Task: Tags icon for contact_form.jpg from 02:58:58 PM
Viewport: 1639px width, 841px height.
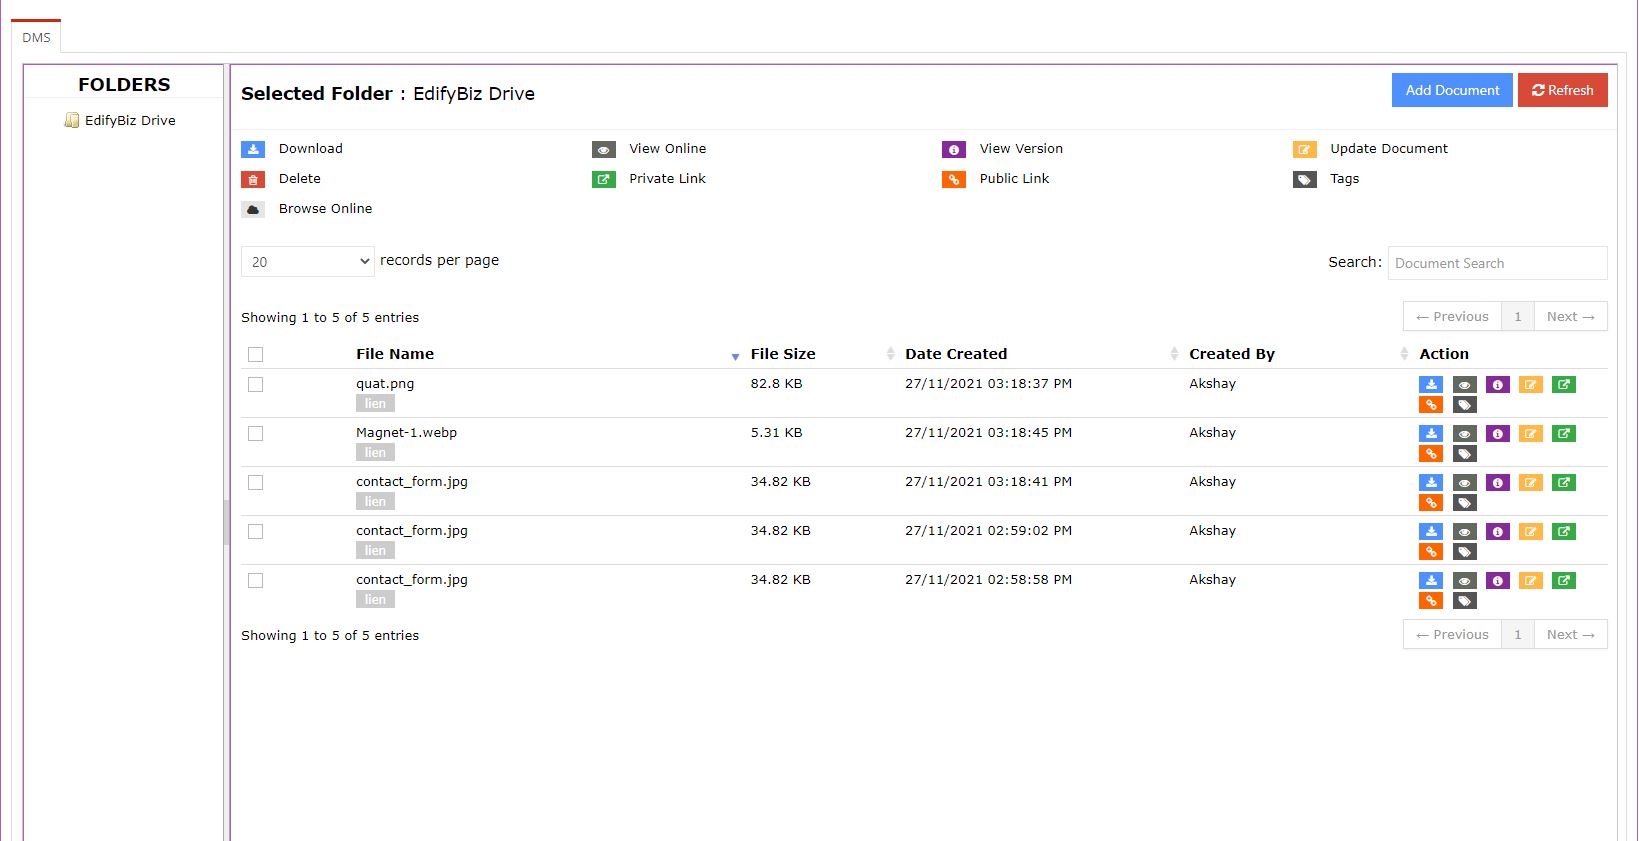Action: click(1464, 601)
